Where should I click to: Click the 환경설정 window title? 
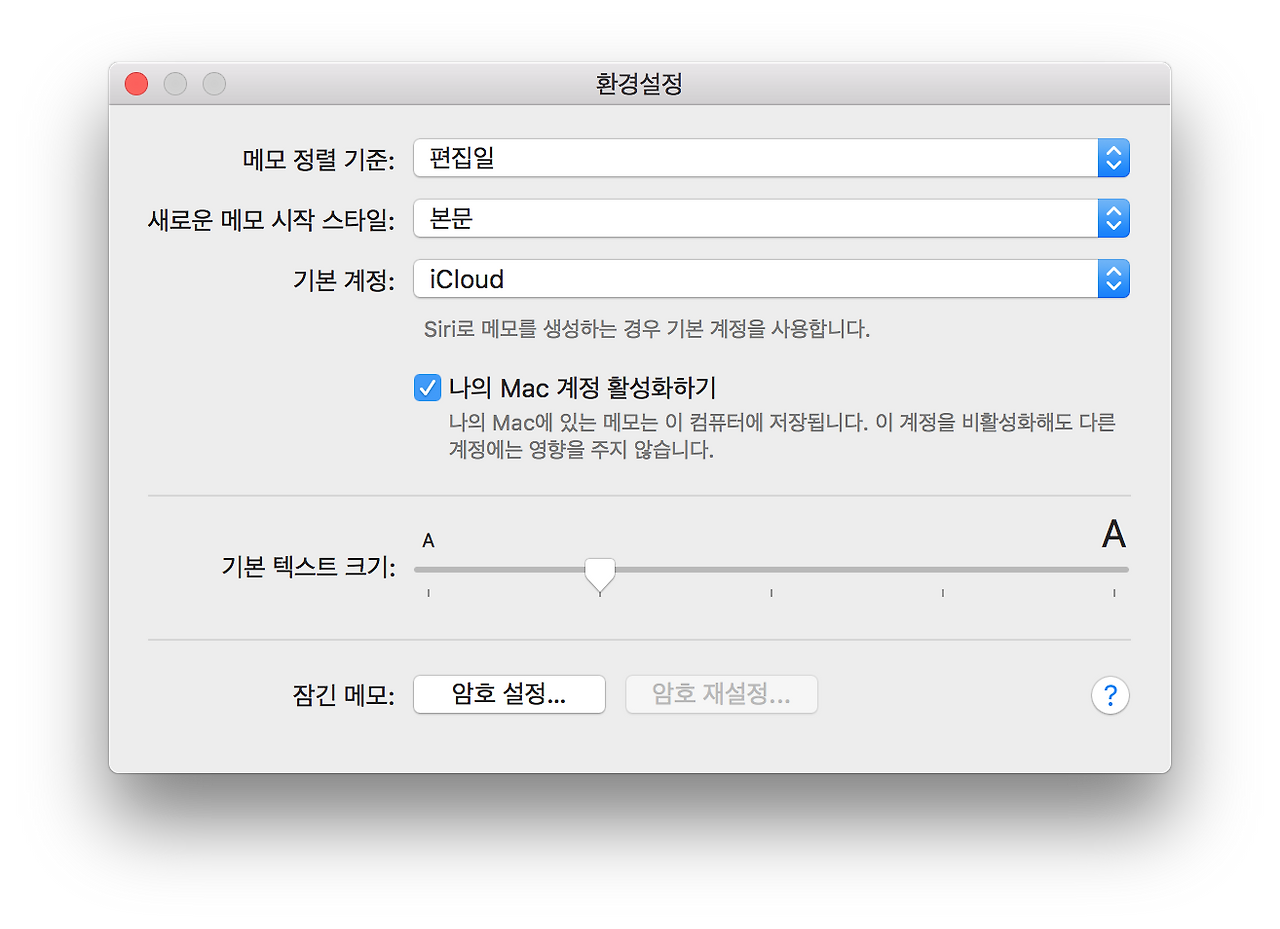(639, 84)
